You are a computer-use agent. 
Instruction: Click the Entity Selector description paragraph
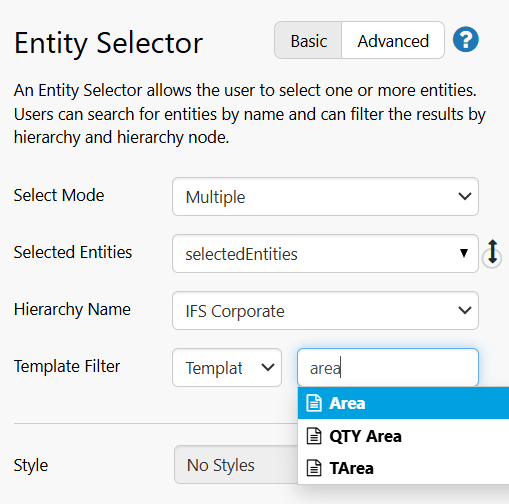[250, 114]
